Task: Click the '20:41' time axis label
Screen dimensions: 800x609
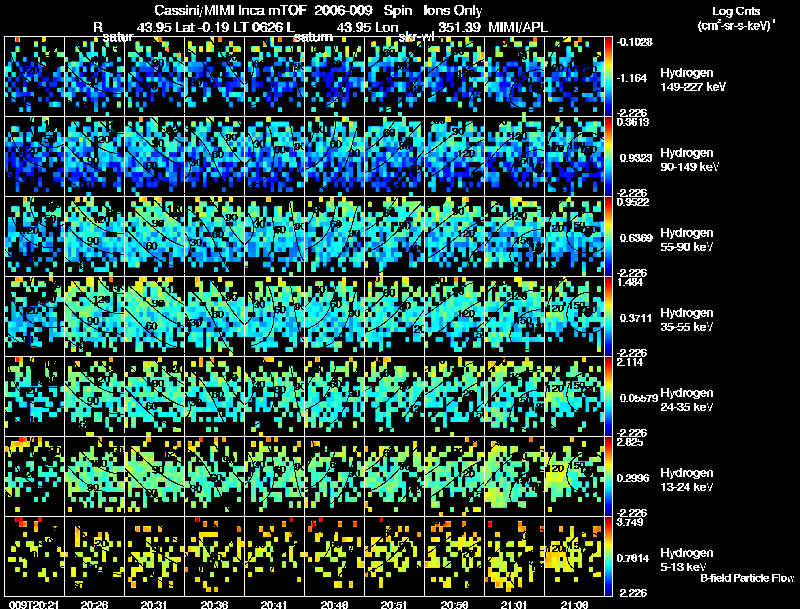Action: [x=274, y=604]
